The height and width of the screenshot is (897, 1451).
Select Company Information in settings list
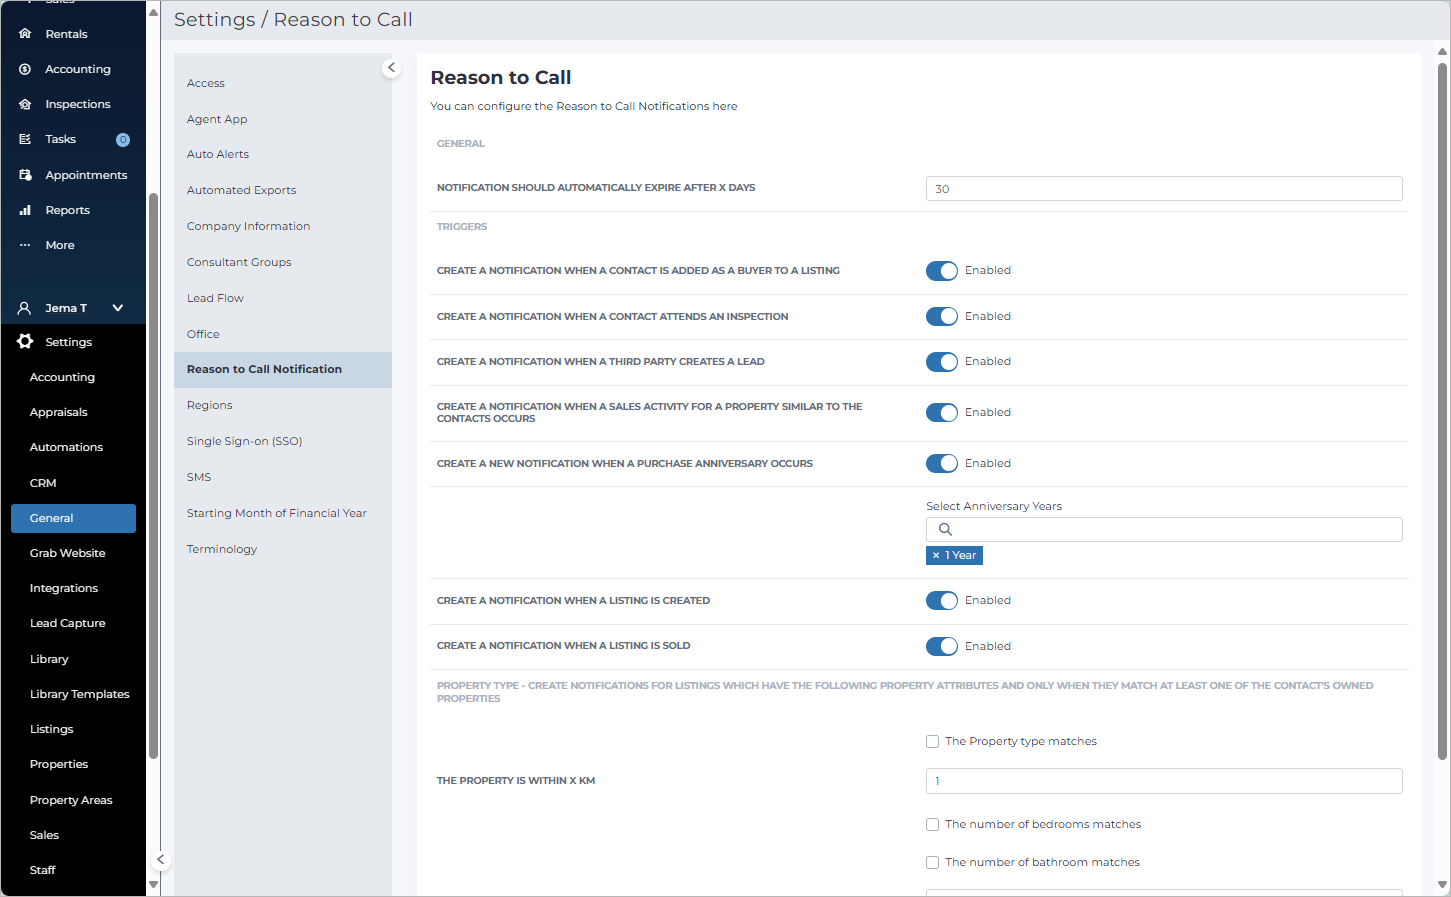(248, 226)
